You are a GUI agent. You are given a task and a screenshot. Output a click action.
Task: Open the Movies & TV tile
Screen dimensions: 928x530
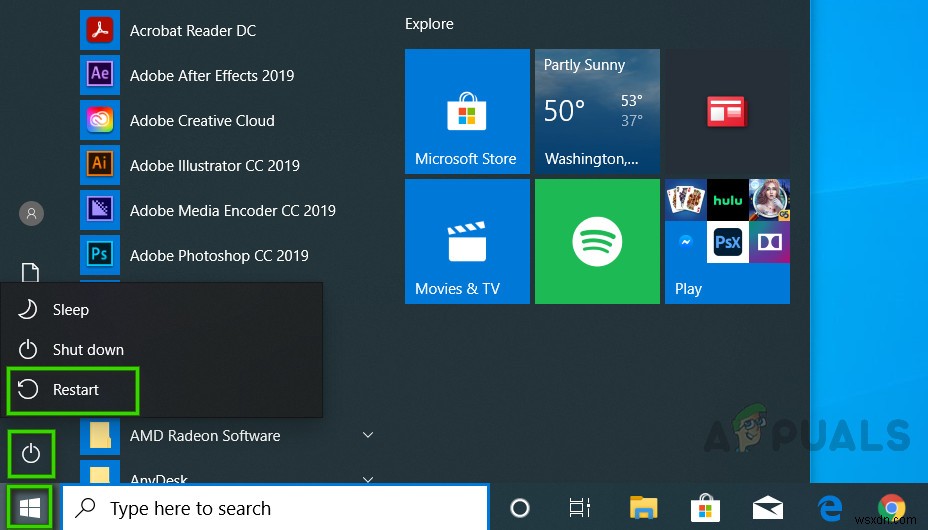467,241
